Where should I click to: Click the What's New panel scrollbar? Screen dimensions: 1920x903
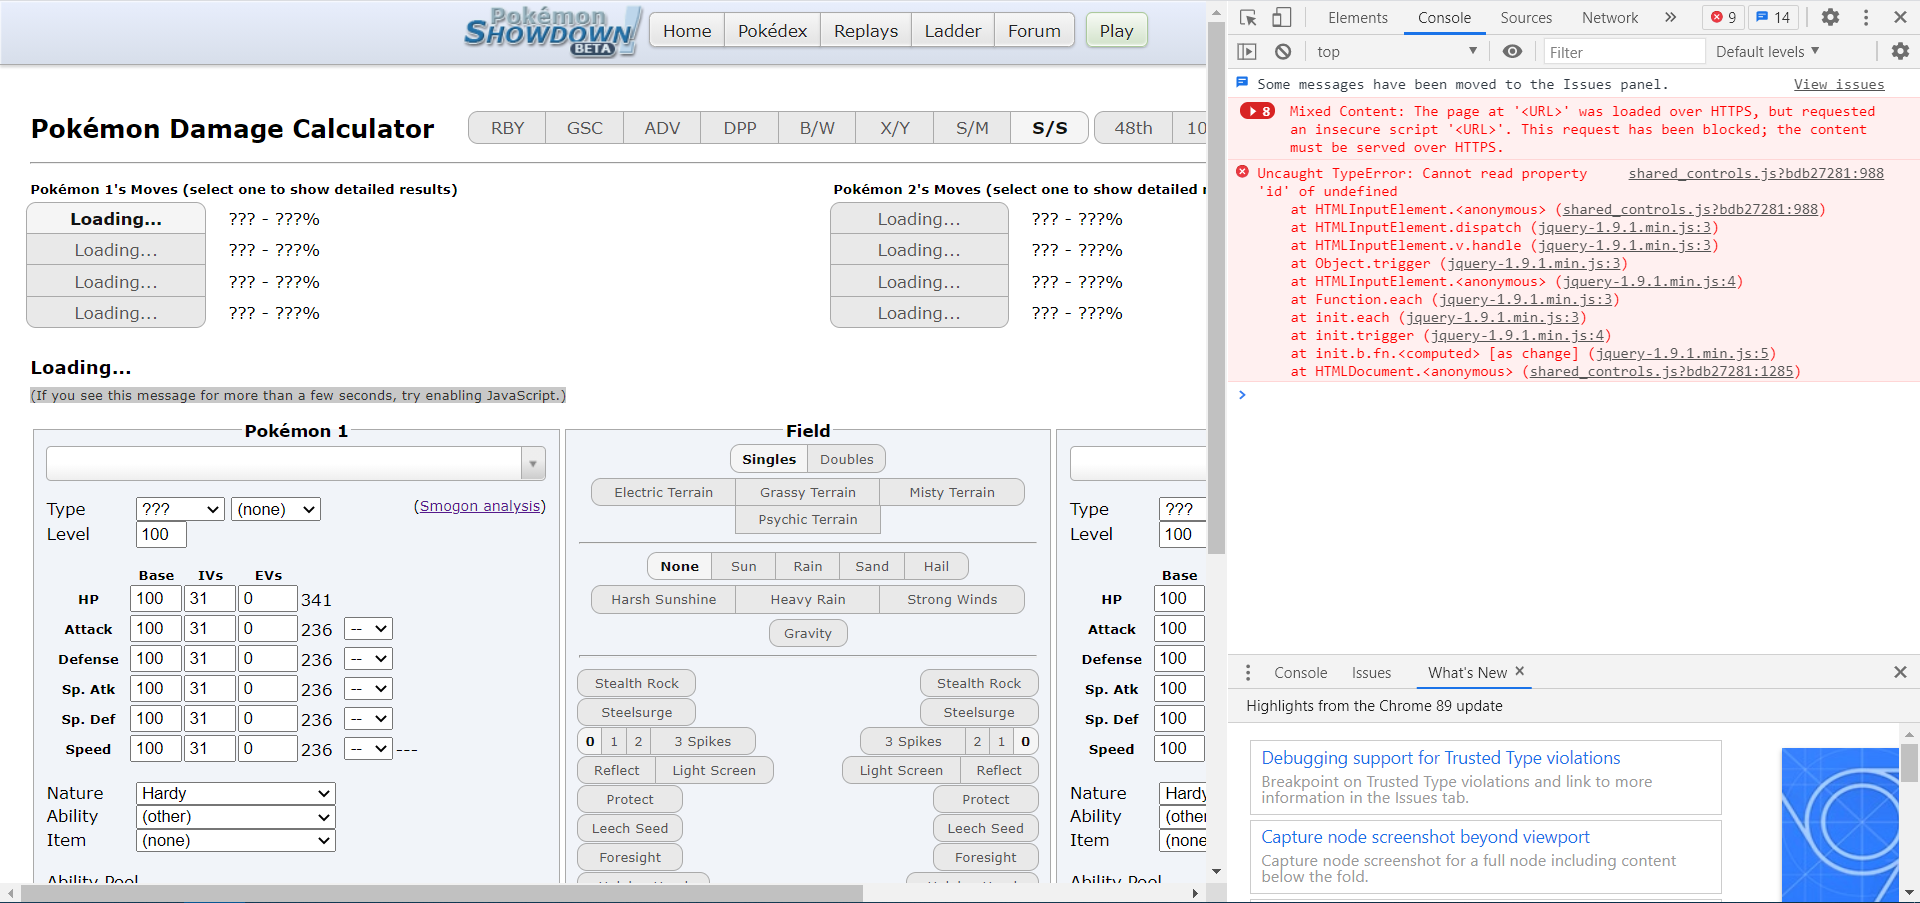point(1909,765)
